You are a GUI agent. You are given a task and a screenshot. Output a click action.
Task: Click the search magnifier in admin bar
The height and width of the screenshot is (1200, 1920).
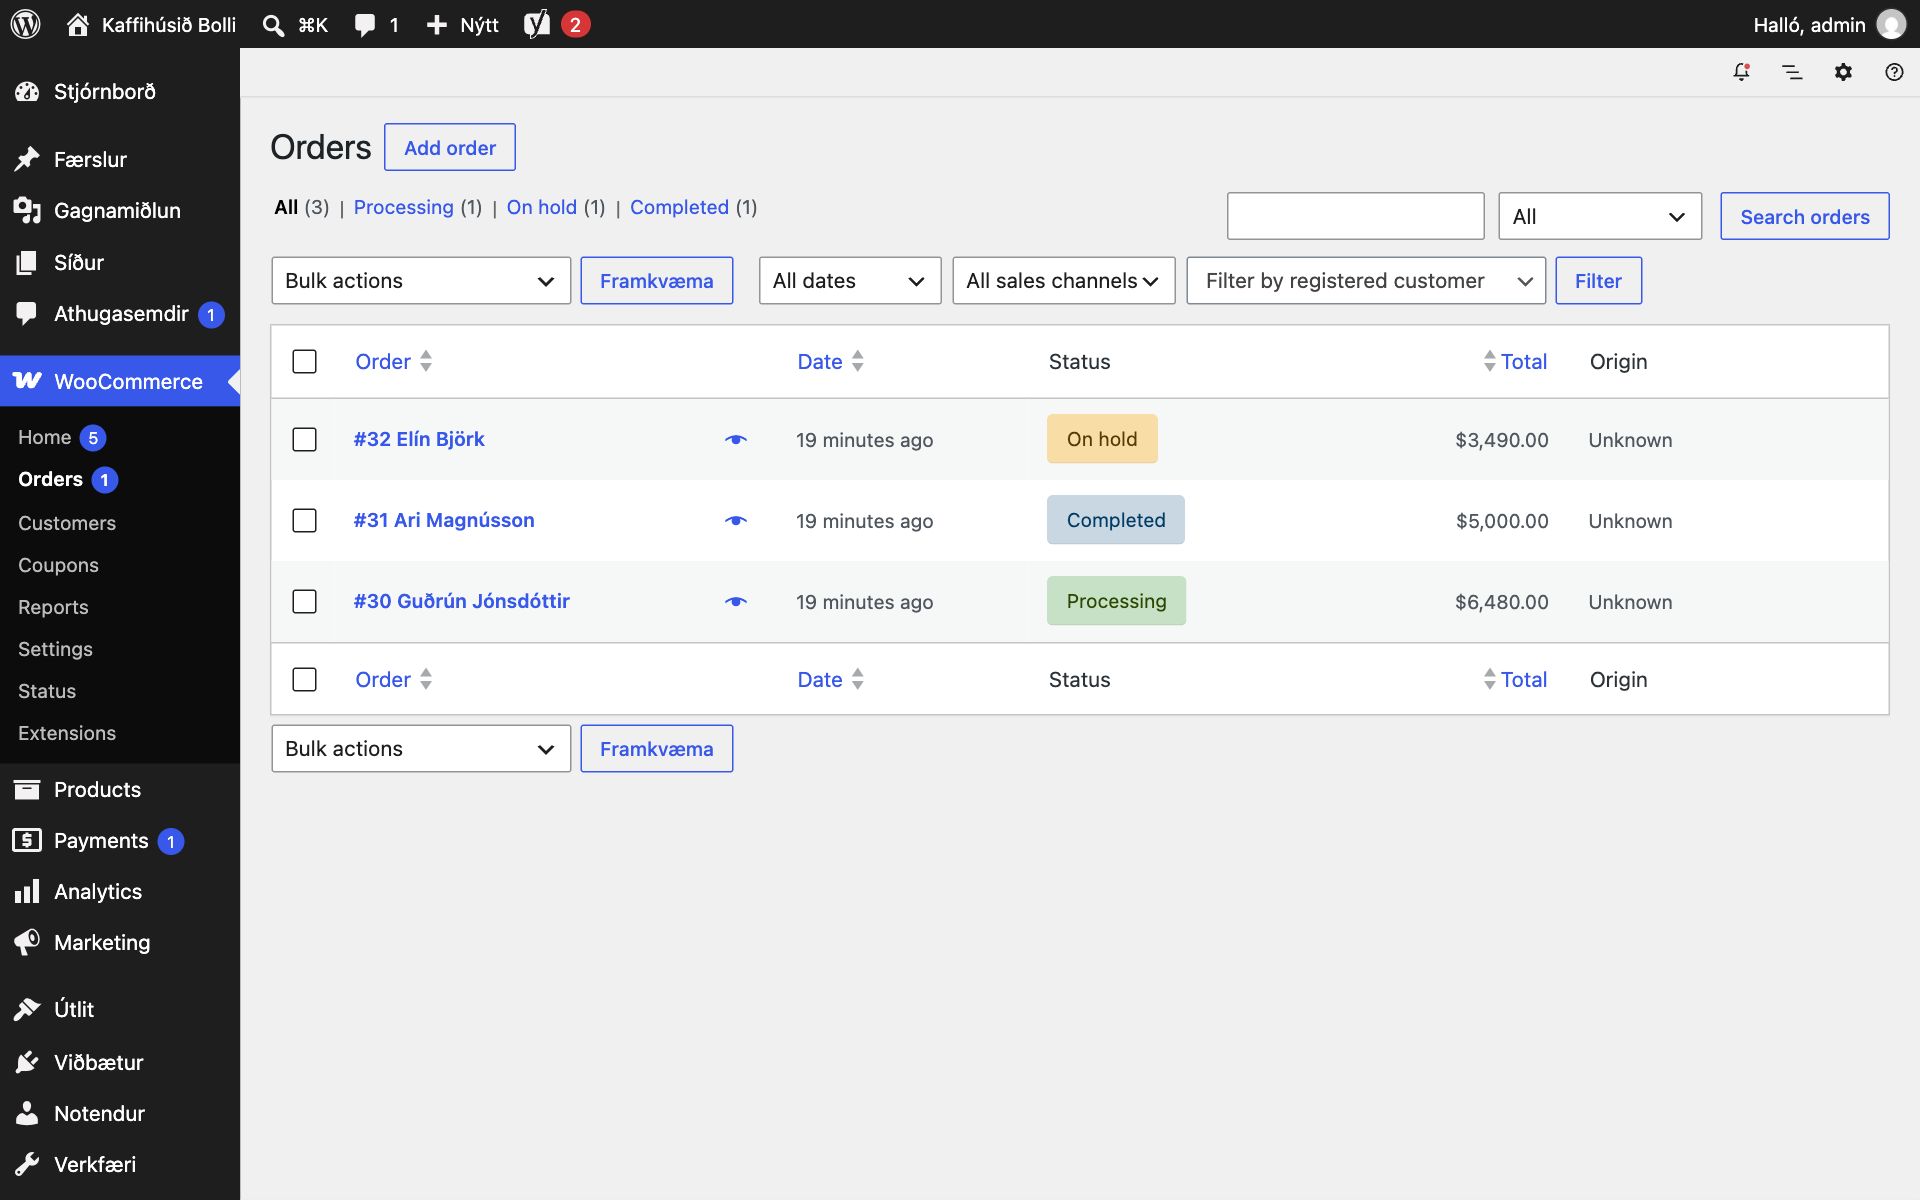click(273, 25)
